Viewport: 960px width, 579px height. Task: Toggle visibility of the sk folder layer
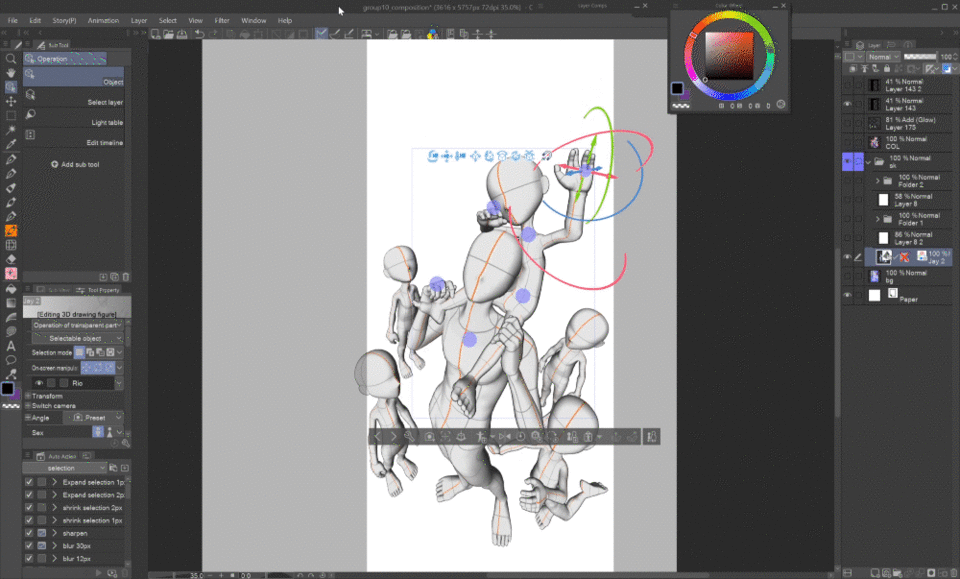pos(847,162)
